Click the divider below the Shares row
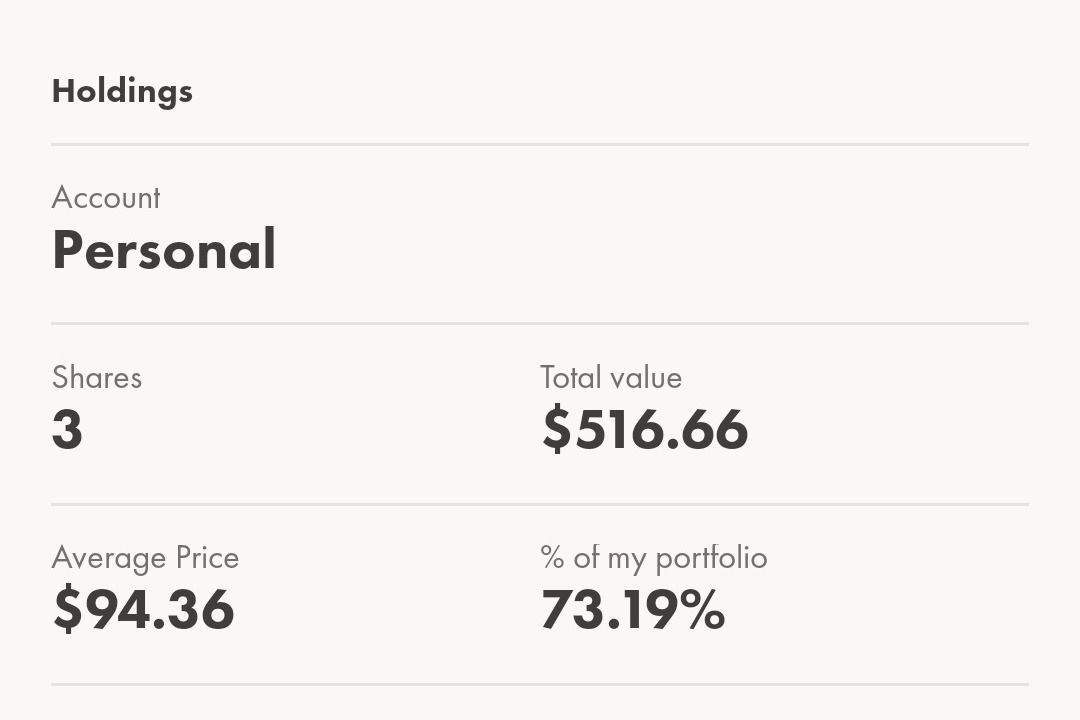1080x720 pixels. pos(540,504)
